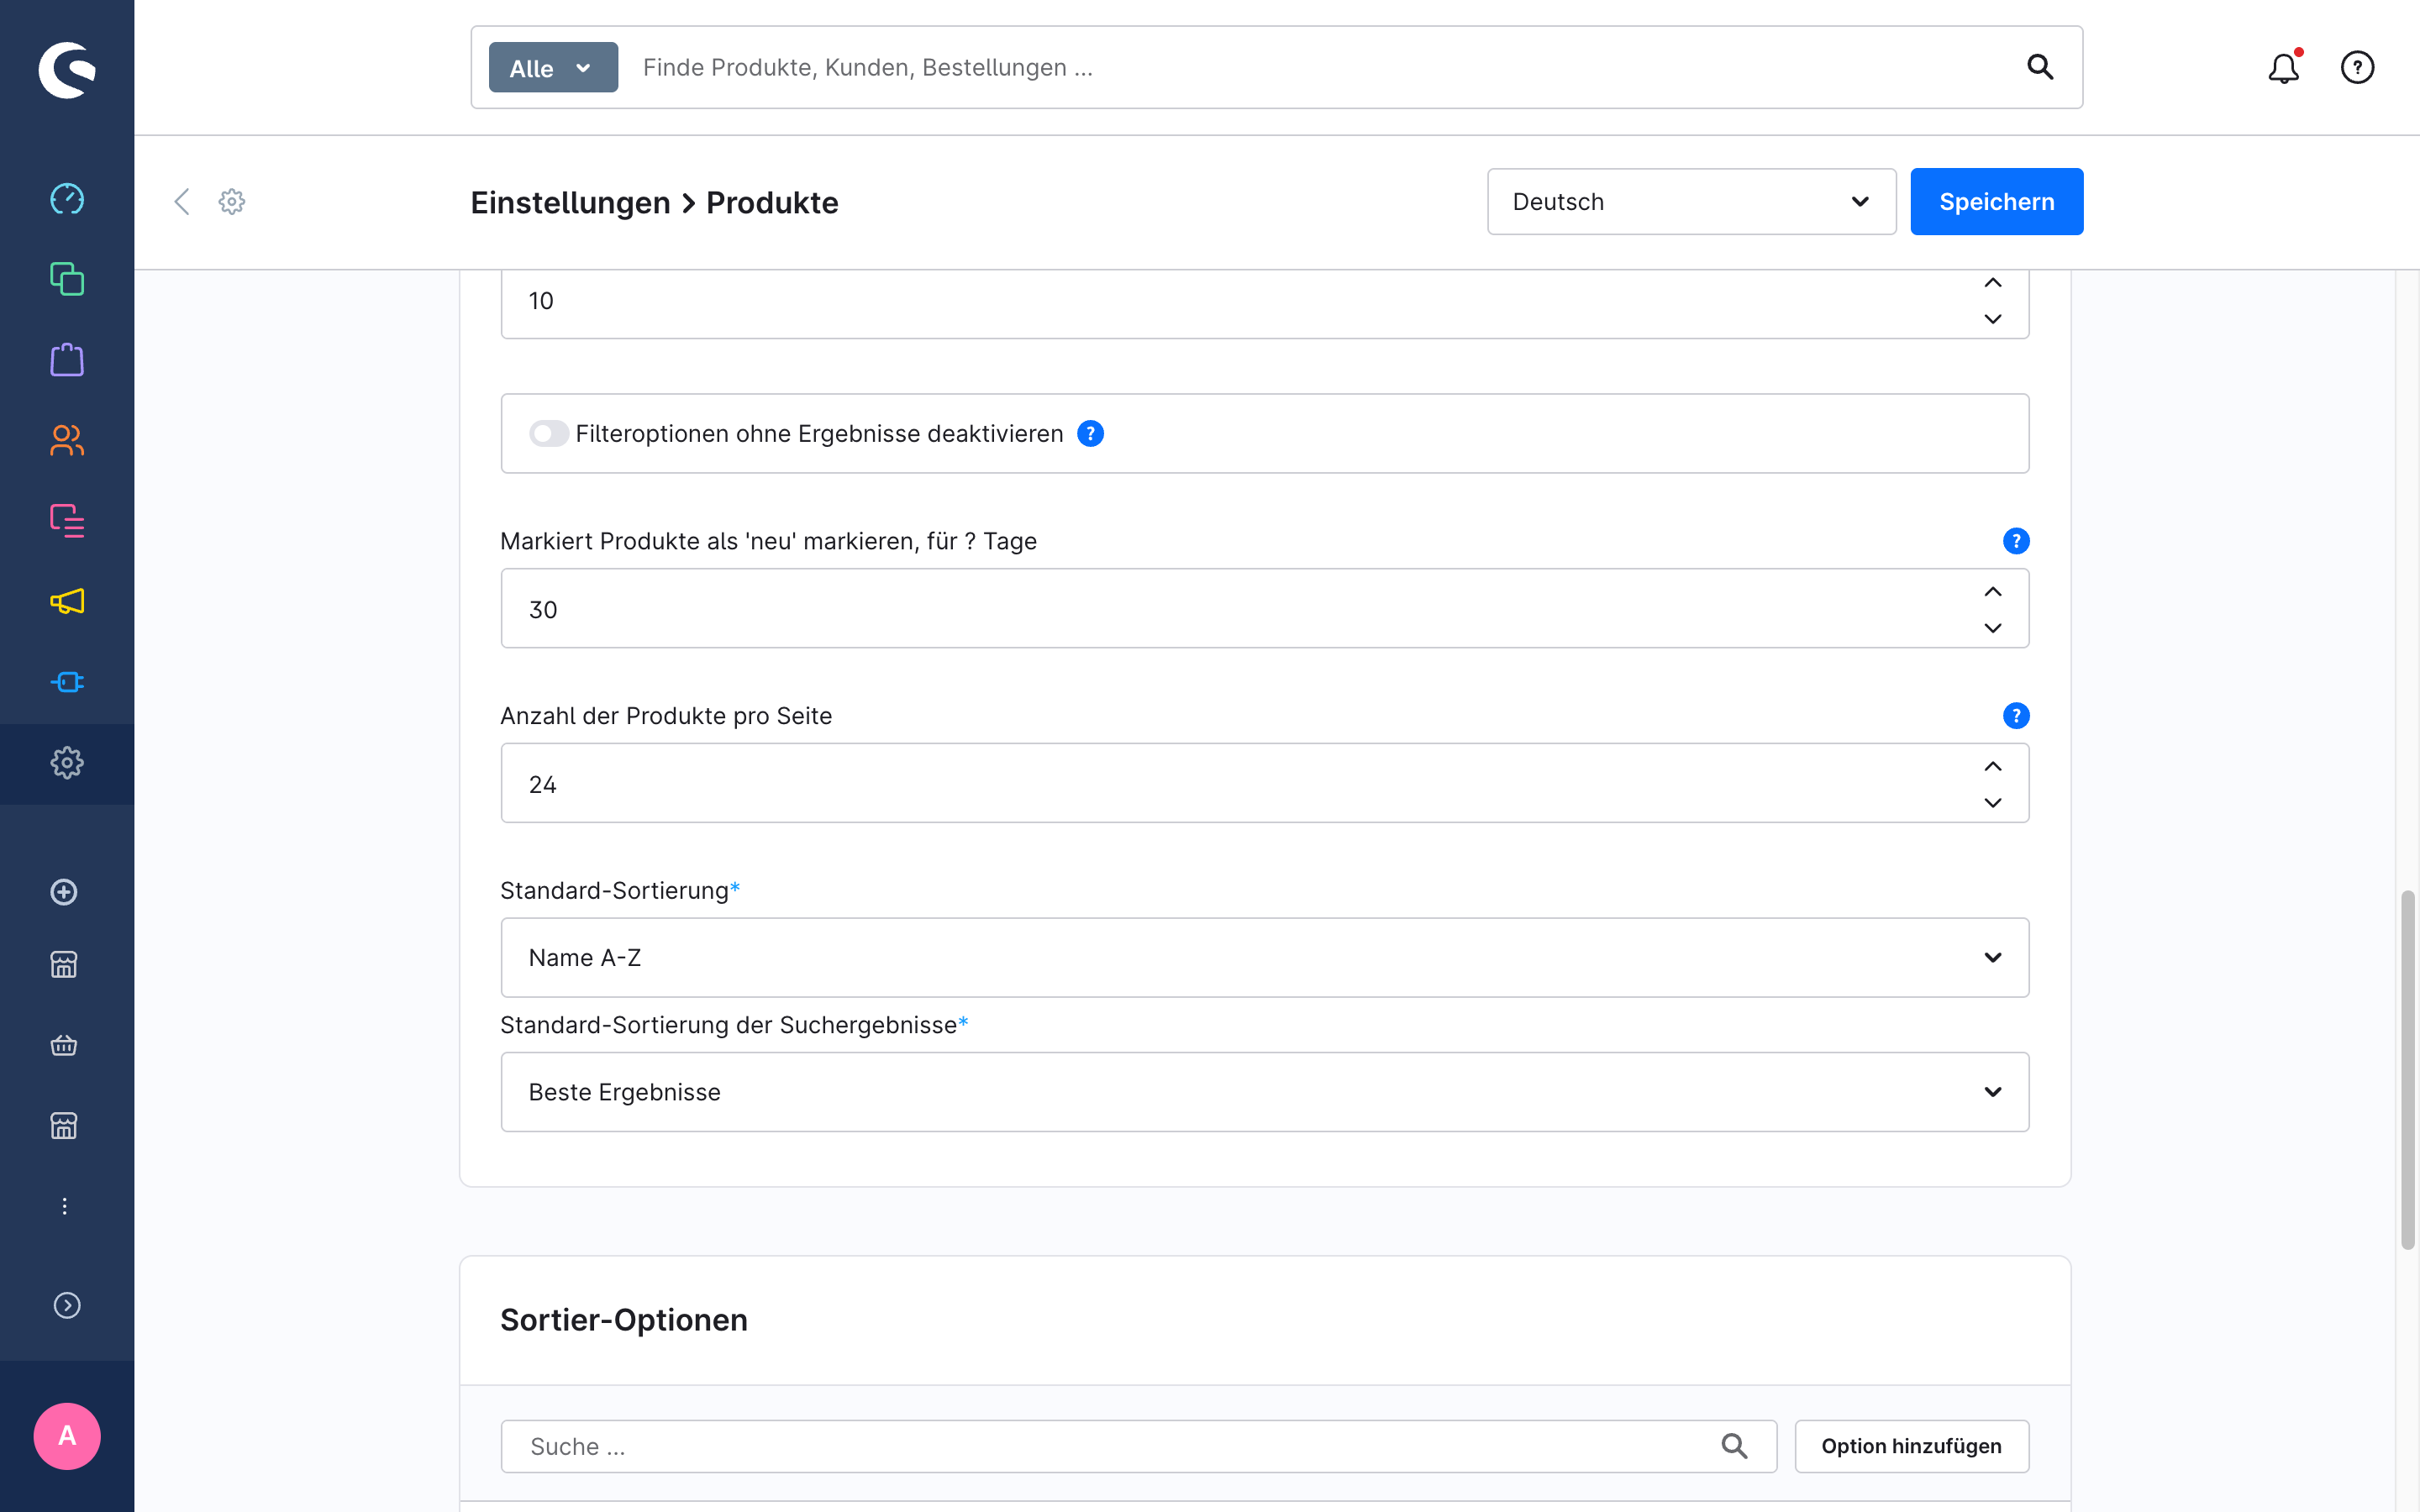Open the Beste Ergebnisse sorting dropdown

click(1265, 1092)
